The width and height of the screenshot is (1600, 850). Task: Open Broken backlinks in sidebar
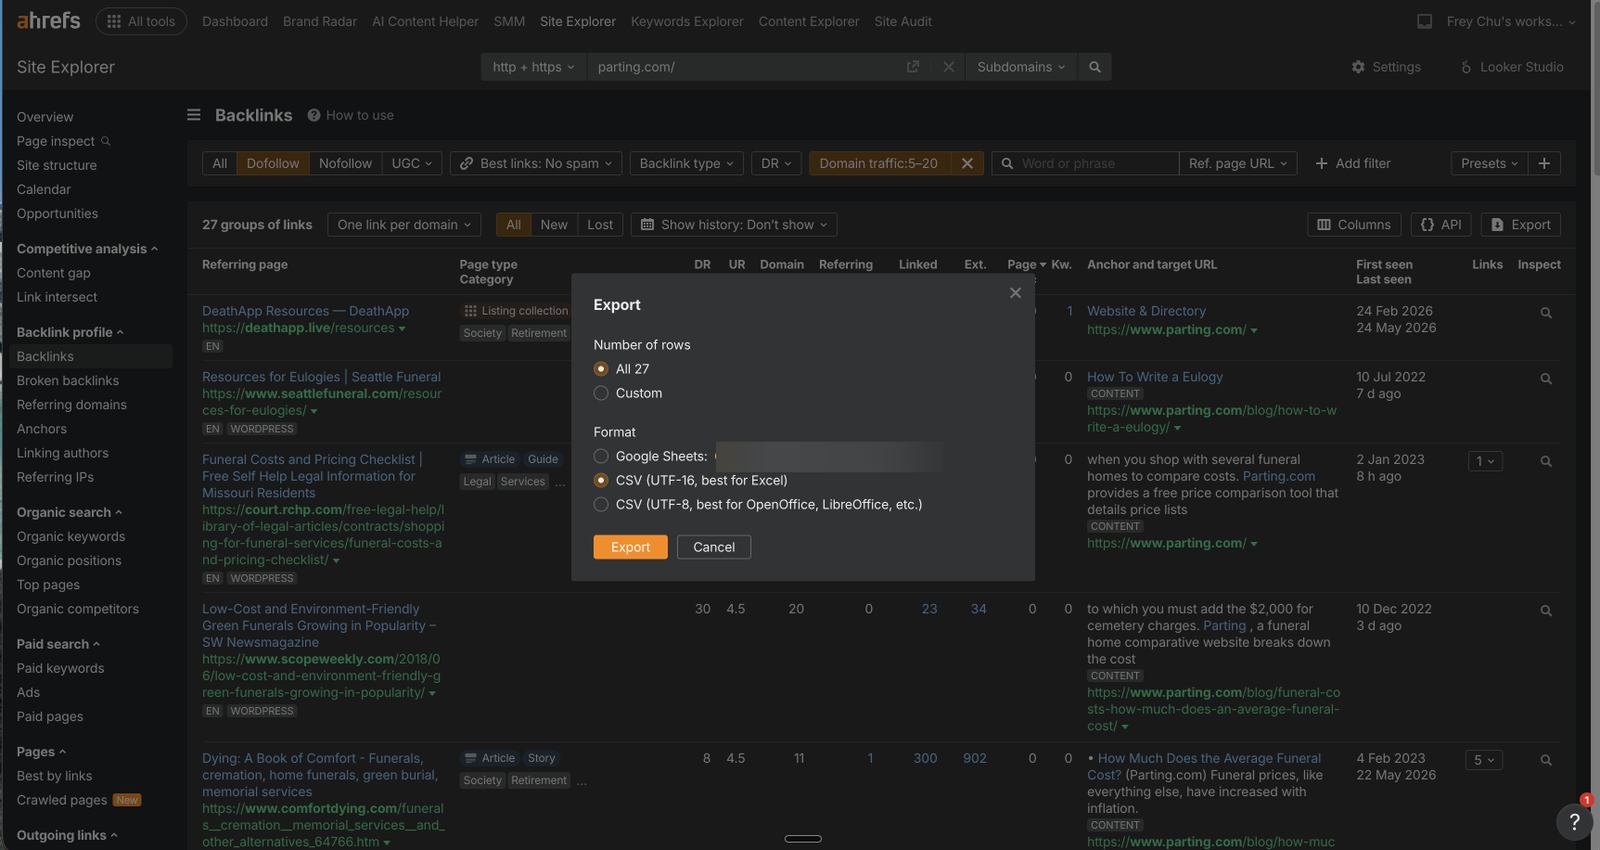[68, 381]
